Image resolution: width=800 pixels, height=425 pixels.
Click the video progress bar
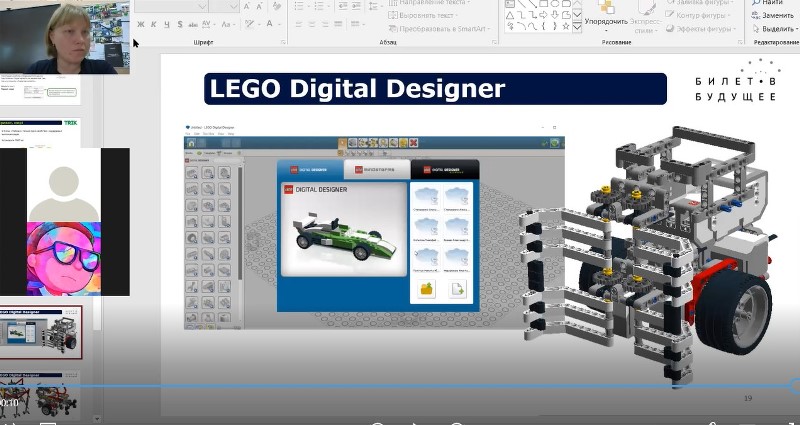coord(400,387)
